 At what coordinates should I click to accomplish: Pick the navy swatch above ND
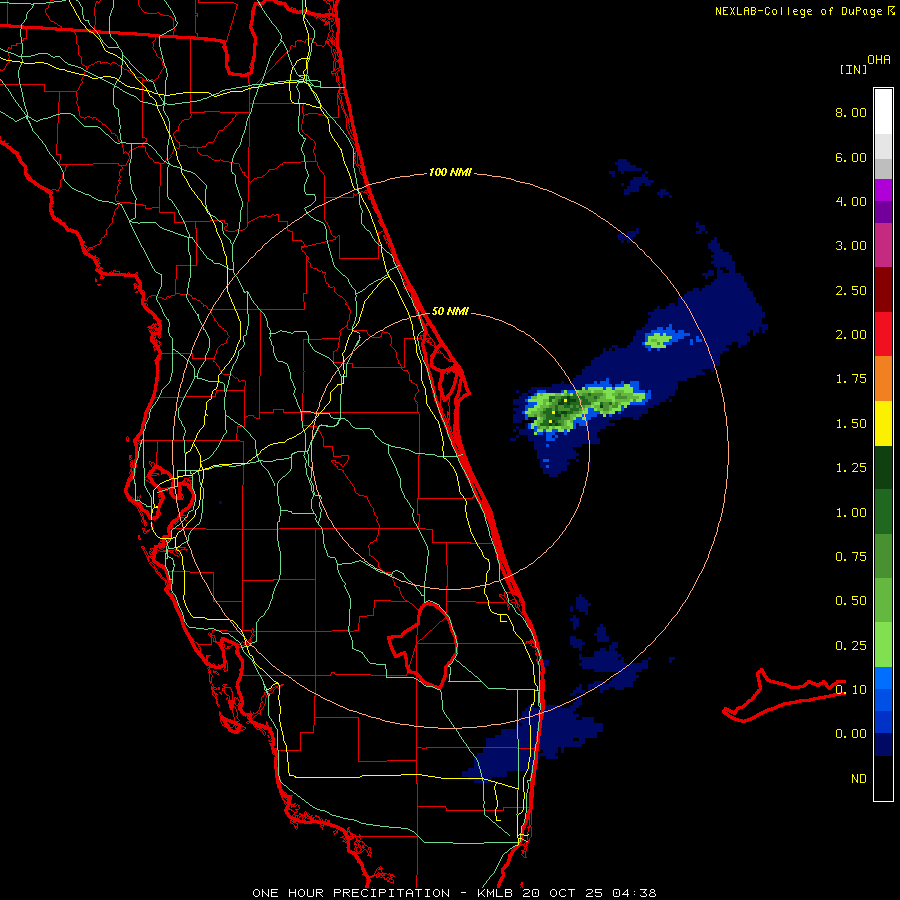(x=883, y=744)
